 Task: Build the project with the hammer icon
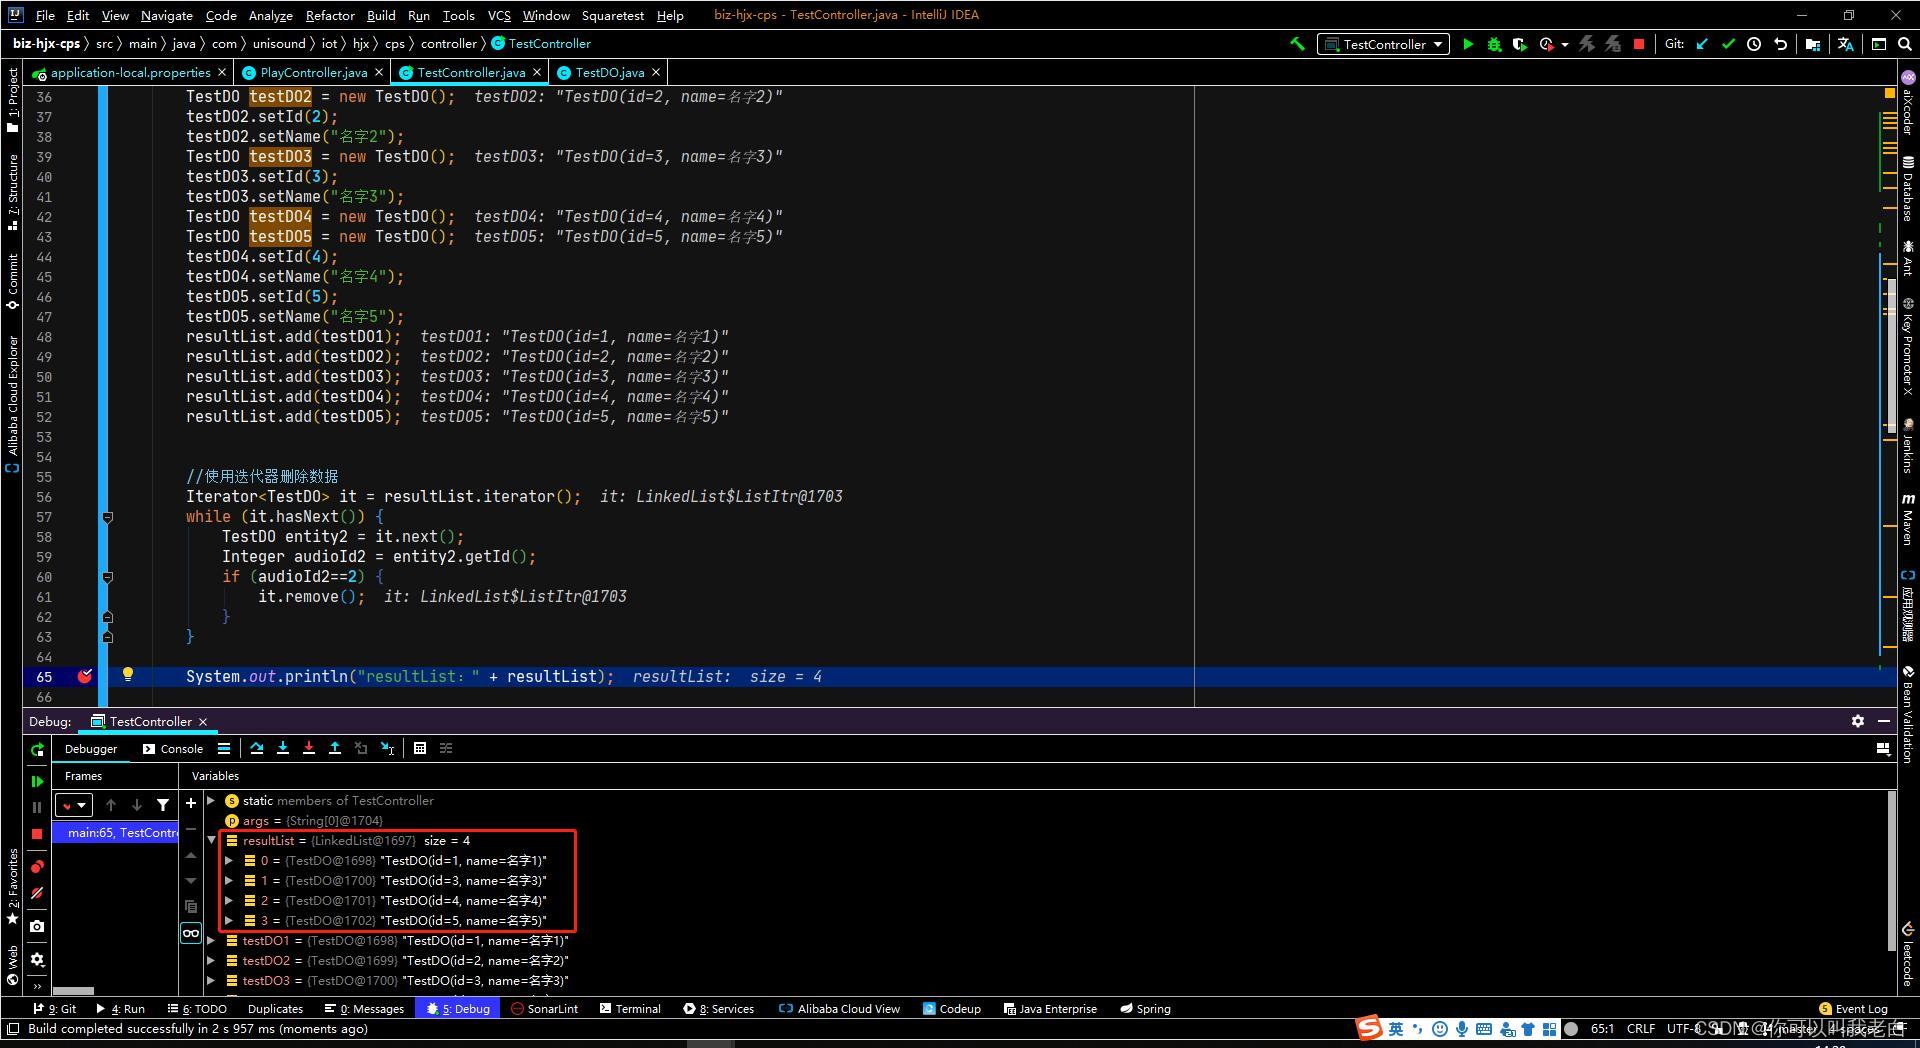pyautogui.click(x=1298, y=44)
